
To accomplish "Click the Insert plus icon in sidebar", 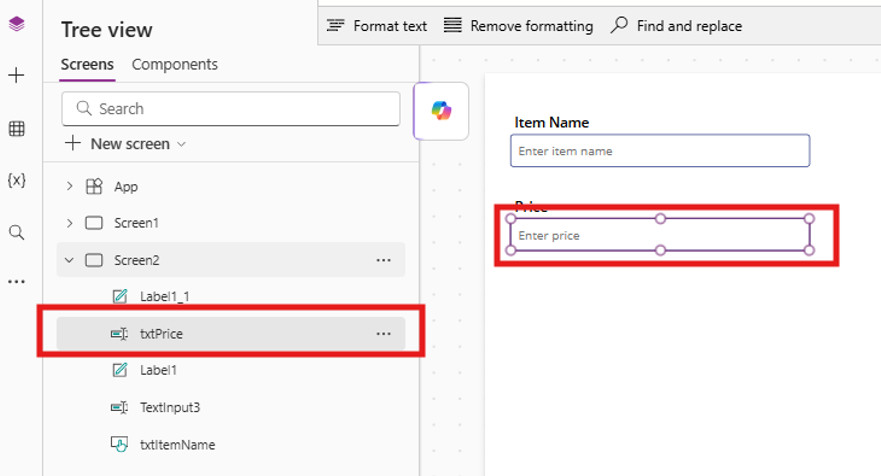I will [16, 76].
